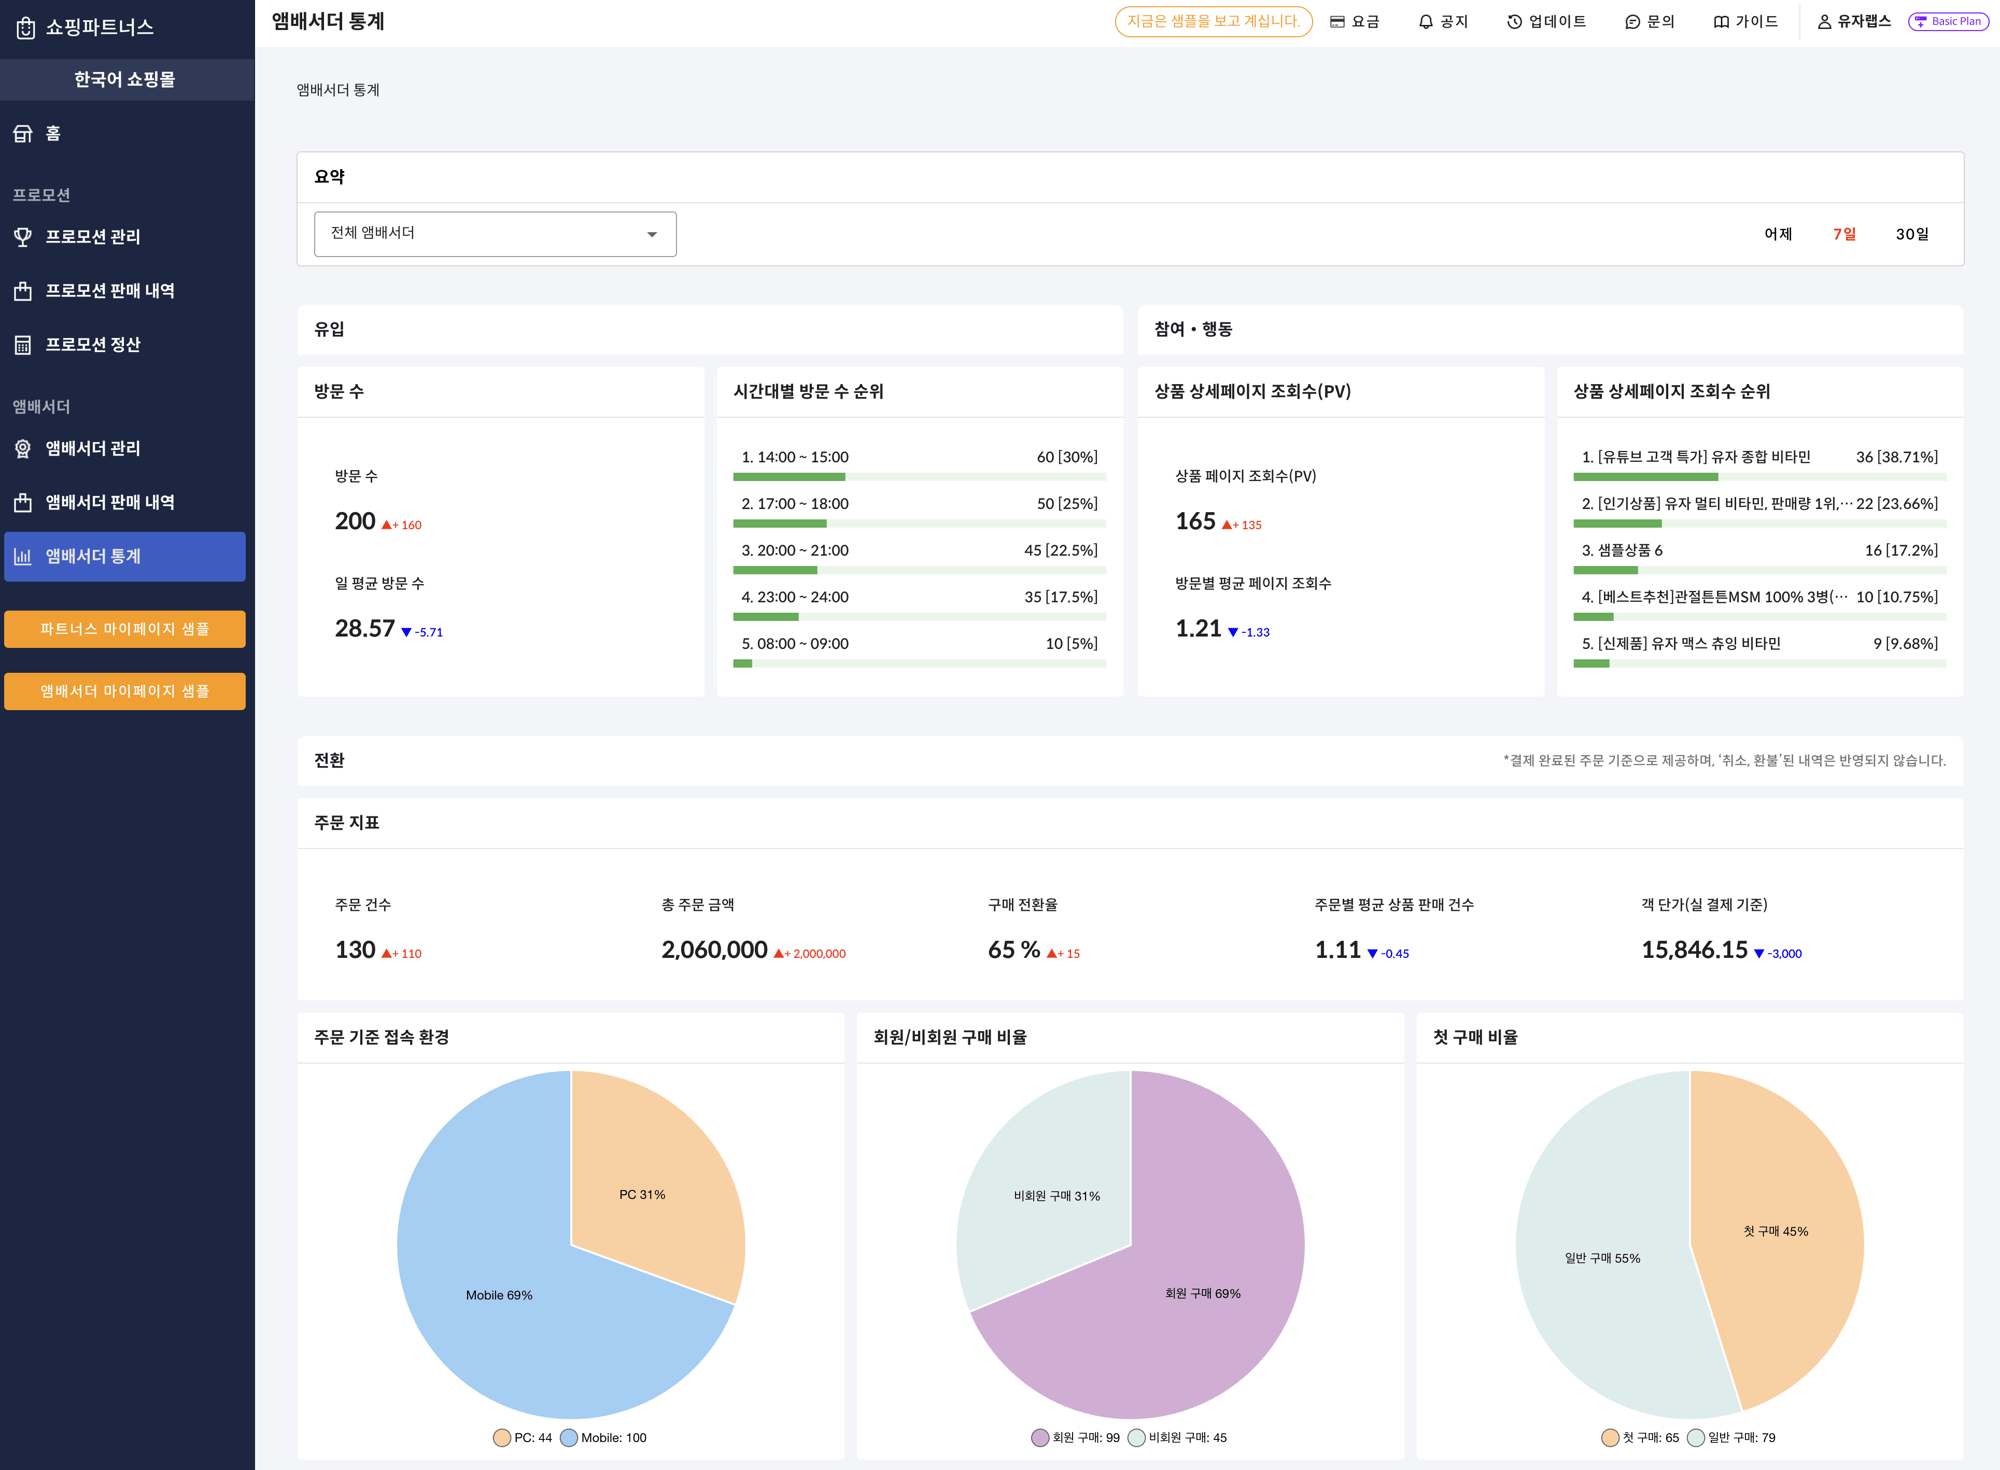
Task: Open the 요금 link in header
Action: click(1355, 22)
